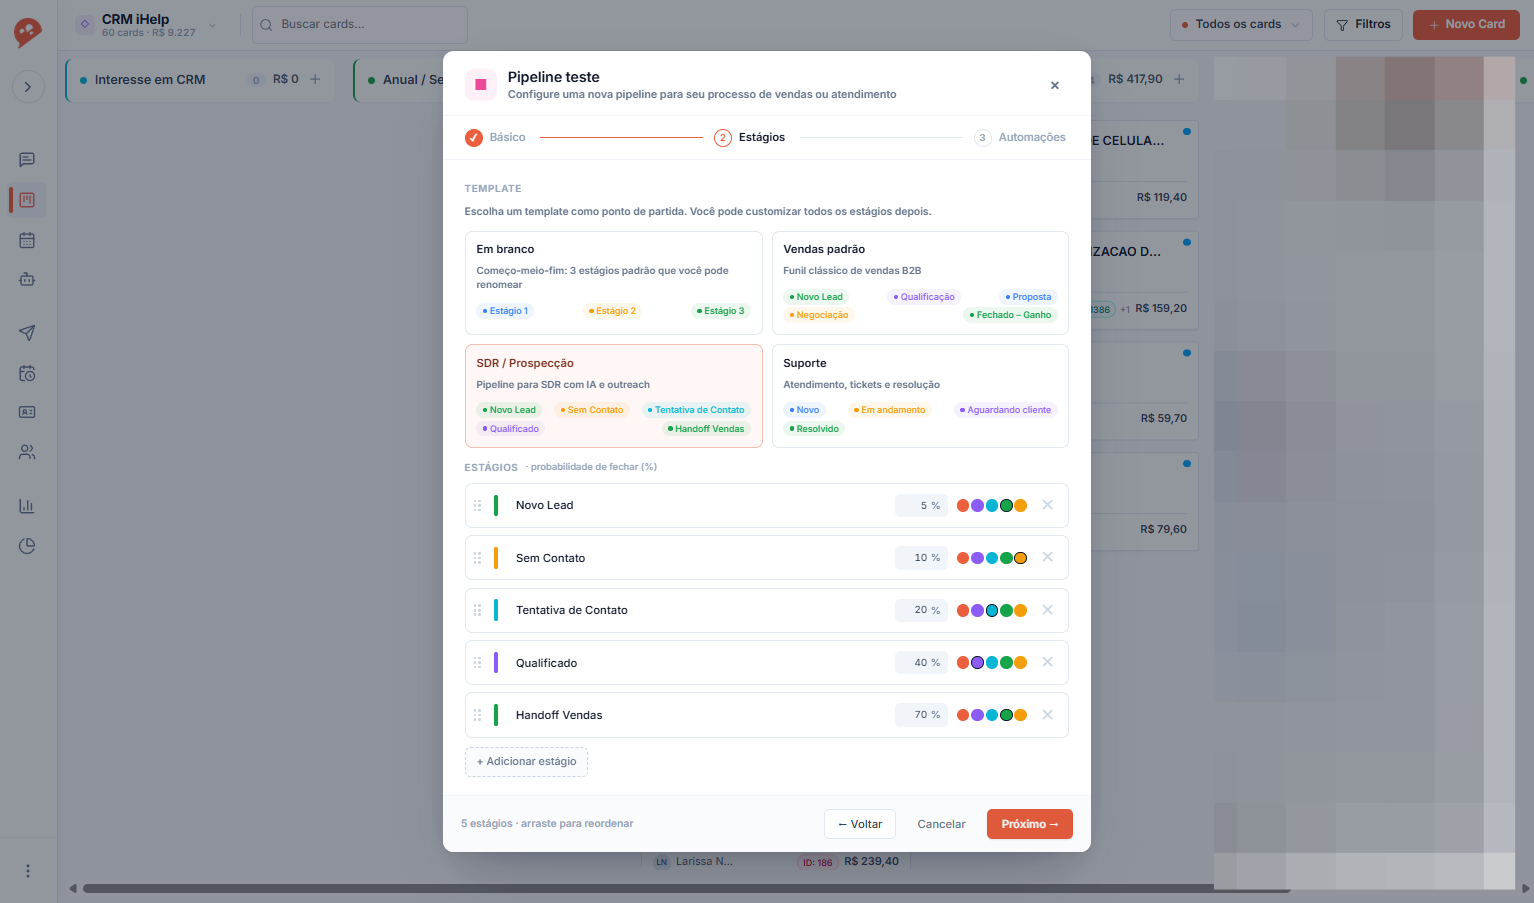Go to the Estágios step

(749, 137)
